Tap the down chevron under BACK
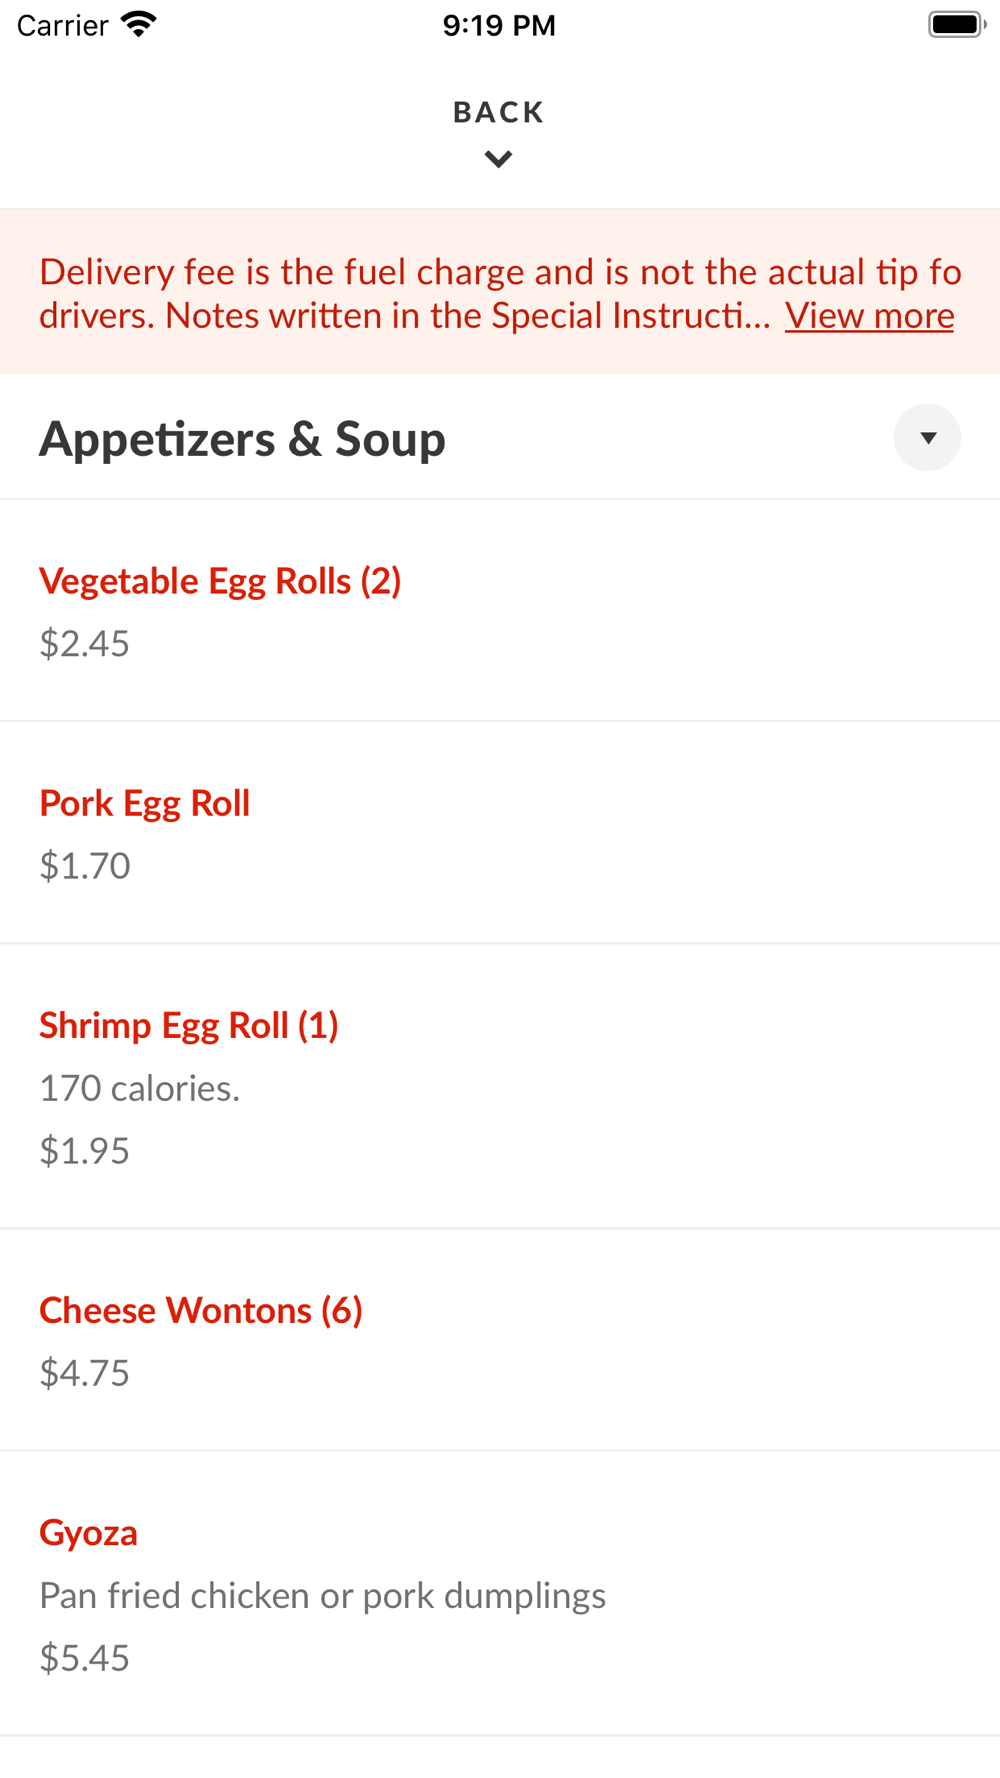1000x1778 pixels. pos(498,159)
